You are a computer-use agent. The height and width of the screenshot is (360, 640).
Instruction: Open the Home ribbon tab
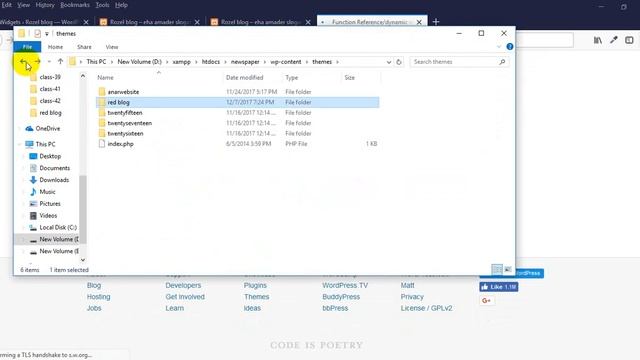point(55,47)
